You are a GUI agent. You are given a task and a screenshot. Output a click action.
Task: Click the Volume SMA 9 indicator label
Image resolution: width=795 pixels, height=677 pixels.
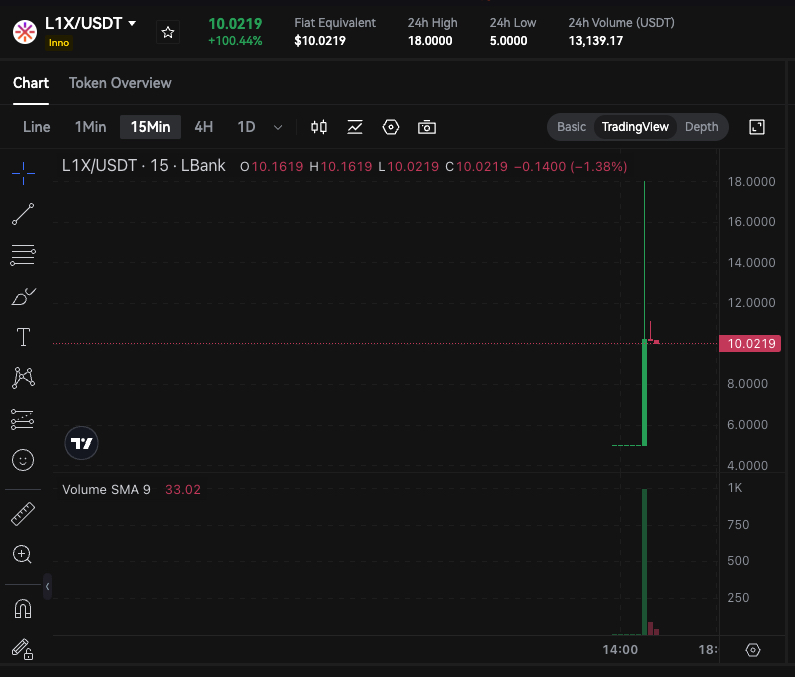pyautogui.click(x=106, y=489)
